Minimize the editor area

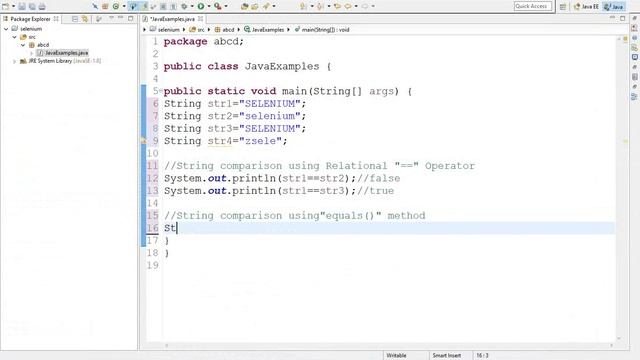[x=612, y=18]
